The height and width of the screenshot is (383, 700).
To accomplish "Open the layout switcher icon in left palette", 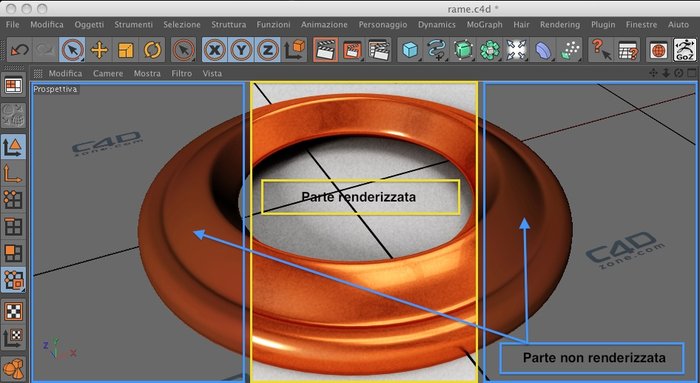I will (13, 86).
